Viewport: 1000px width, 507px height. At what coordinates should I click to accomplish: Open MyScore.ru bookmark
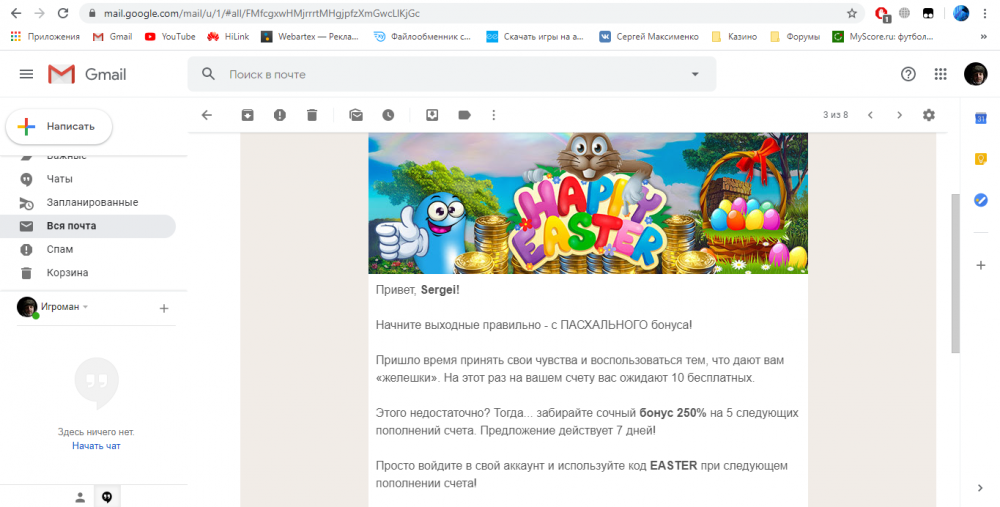(883, 37)
